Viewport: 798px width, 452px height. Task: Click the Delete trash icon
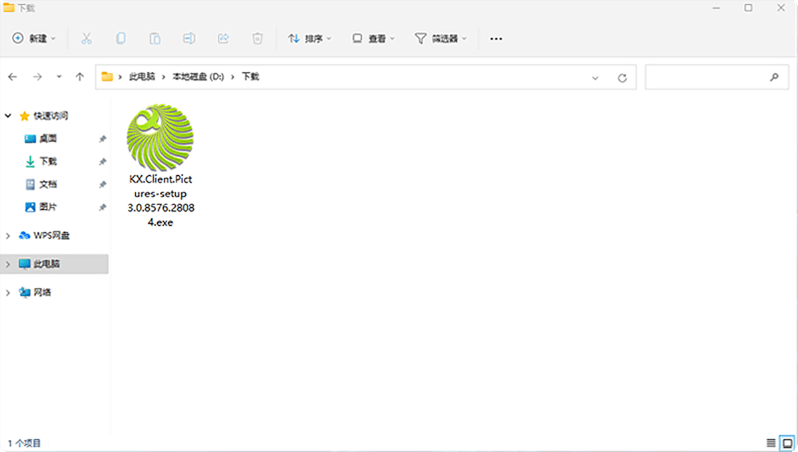[258, 38]
